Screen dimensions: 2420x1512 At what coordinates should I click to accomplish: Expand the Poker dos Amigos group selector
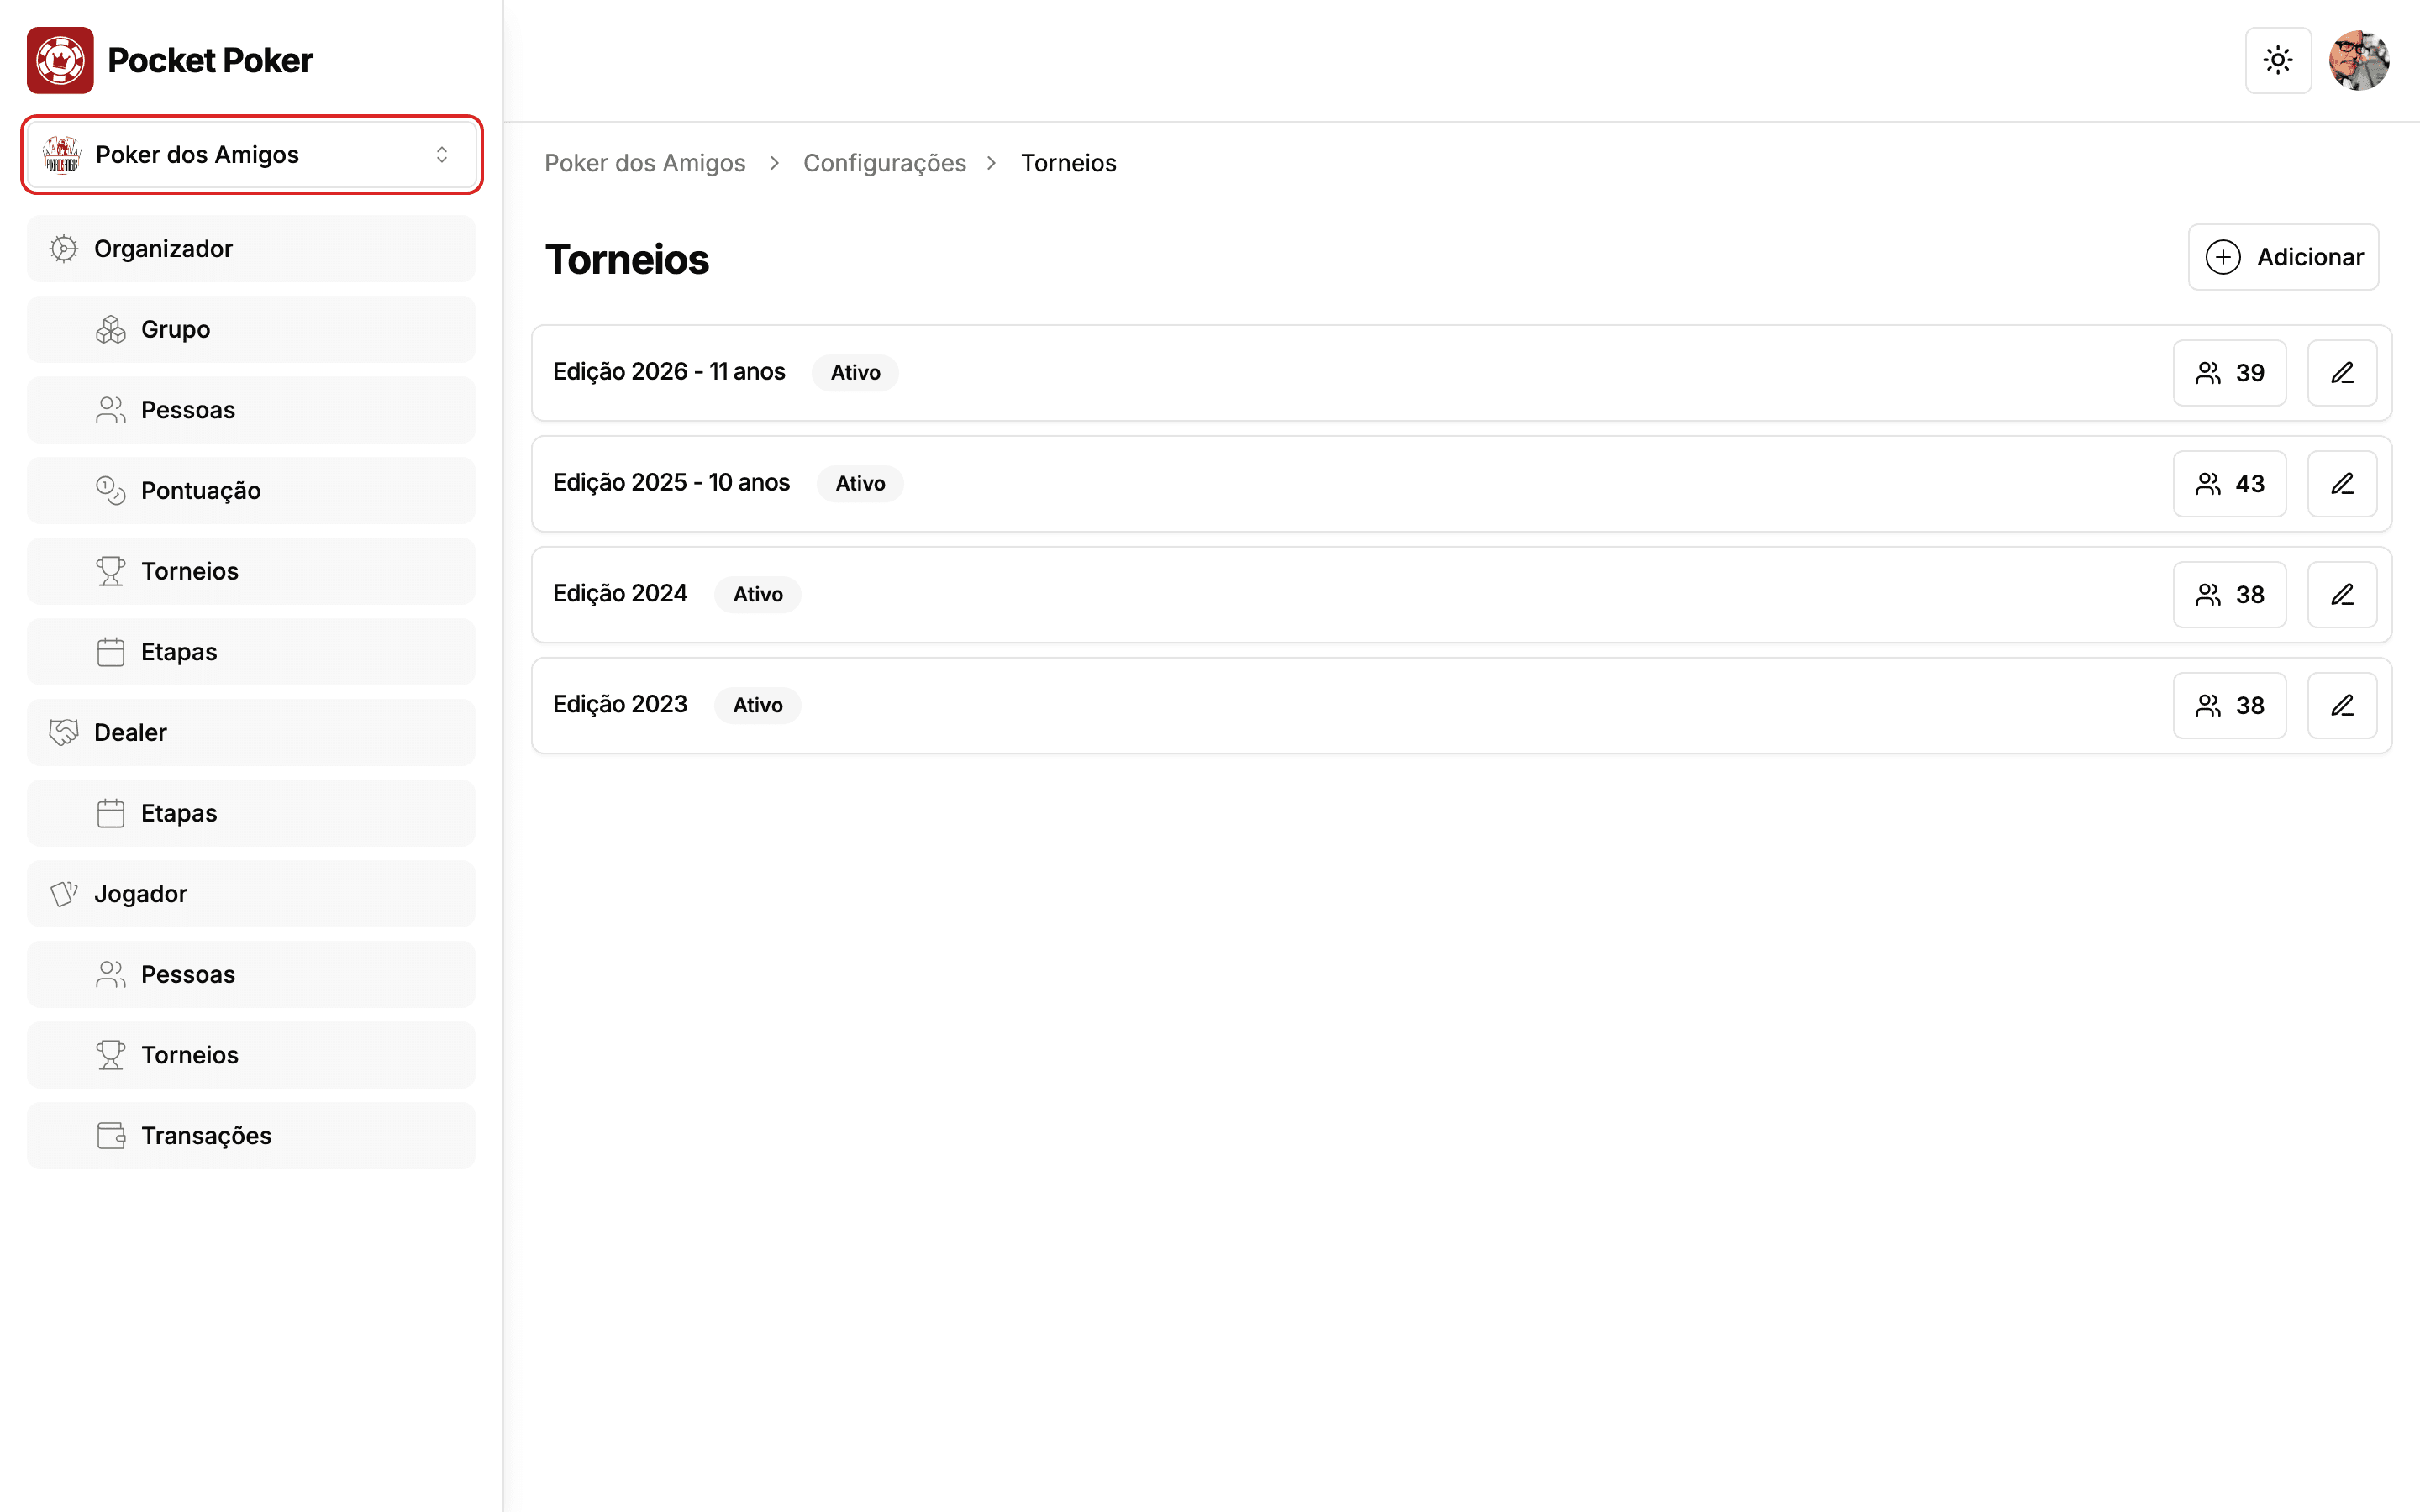[x=252, y=155]
